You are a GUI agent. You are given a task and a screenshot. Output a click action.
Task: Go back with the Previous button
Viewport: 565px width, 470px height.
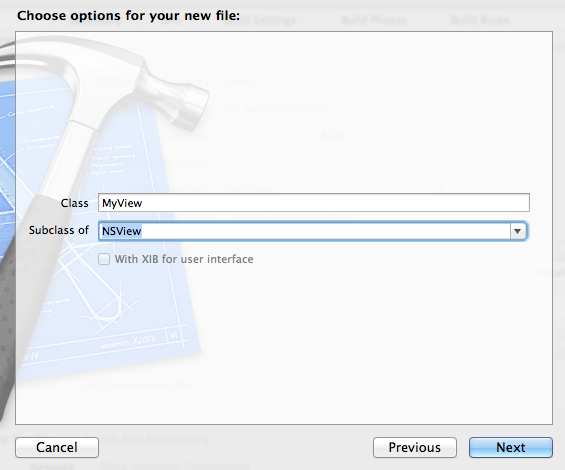point(415,447)
